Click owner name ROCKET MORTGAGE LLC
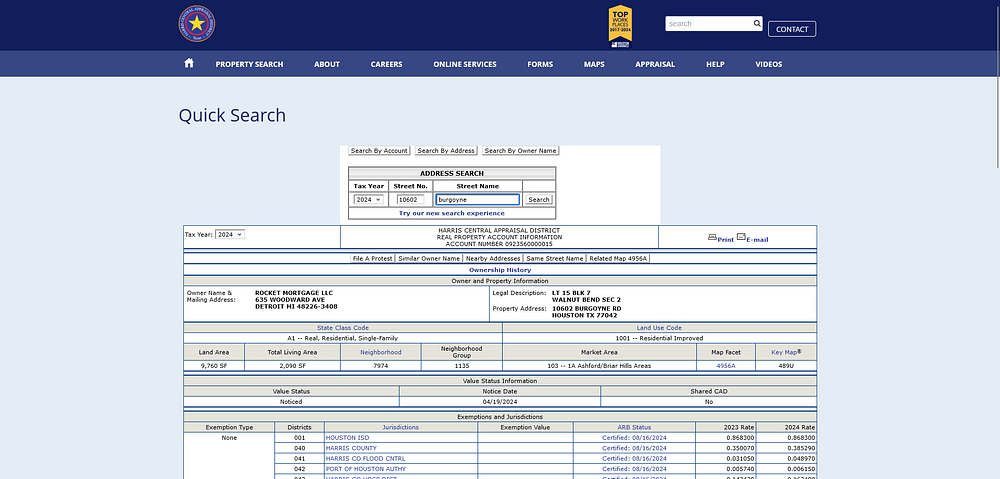The image size is (1000, 479). 293,293
